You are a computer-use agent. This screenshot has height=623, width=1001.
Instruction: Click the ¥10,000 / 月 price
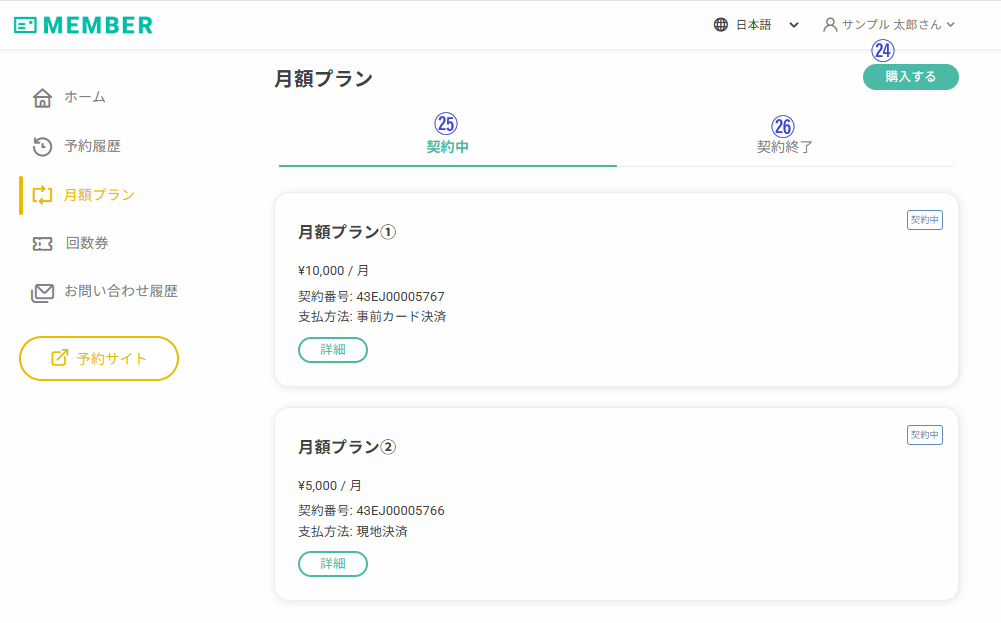[333, 271]
